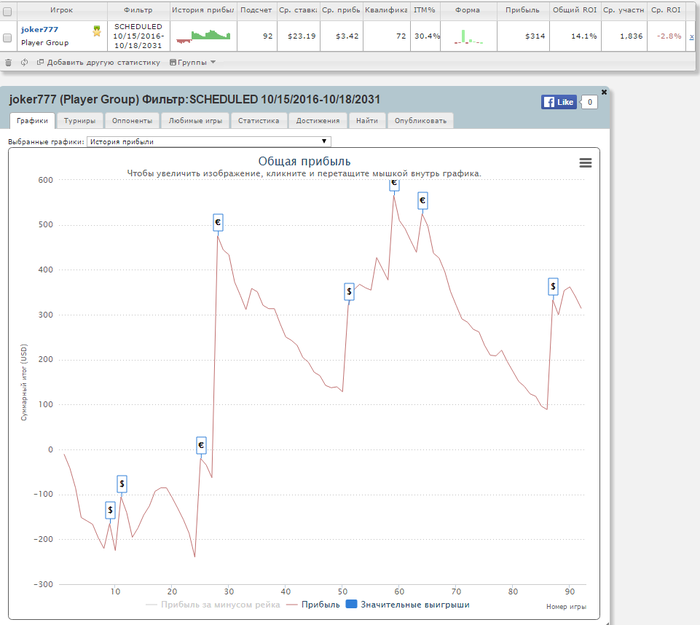Image resolution: width=700 pixels, height=625 pixels.
Task: Click the $ marker near game 87
Action: click(553, 287)
